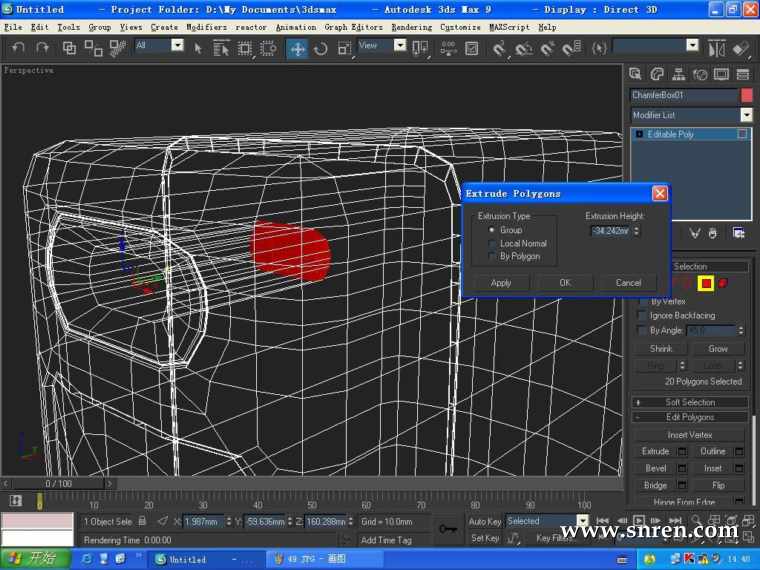Click the ChamferBox01 object color swatch
The height and width of the screenshot is (570, 760).
pos(746,95)
